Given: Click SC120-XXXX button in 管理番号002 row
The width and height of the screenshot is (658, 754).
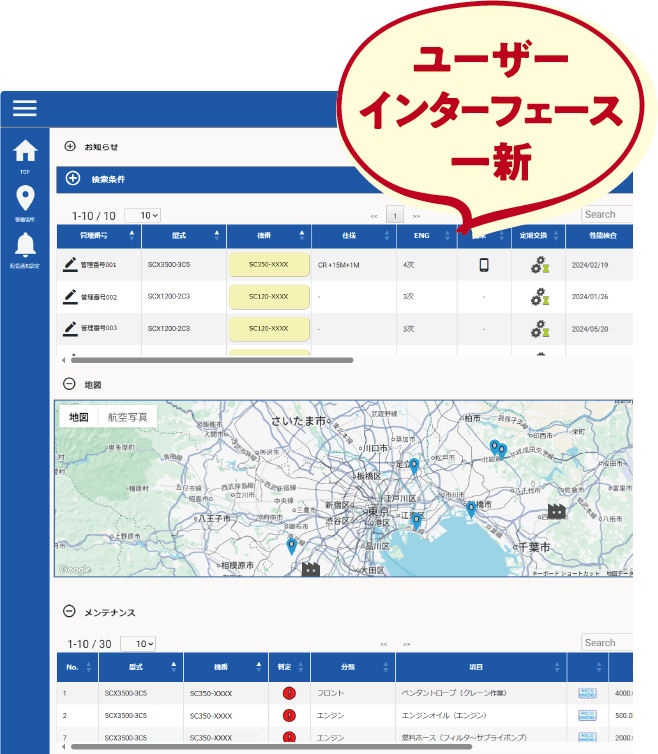Looking at the screenshot, I should coord(269,297).
